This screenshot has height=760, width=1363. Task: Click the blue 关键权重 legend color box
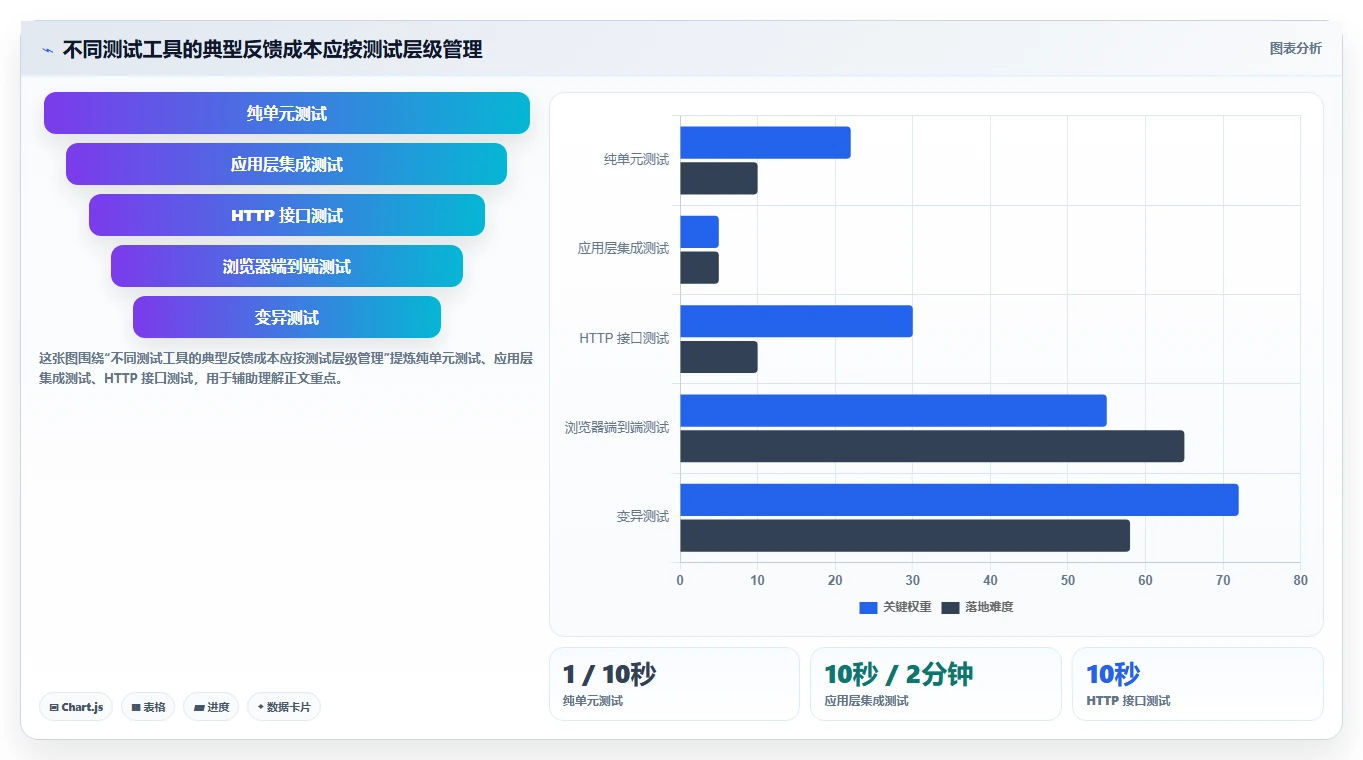click(868, 607)
